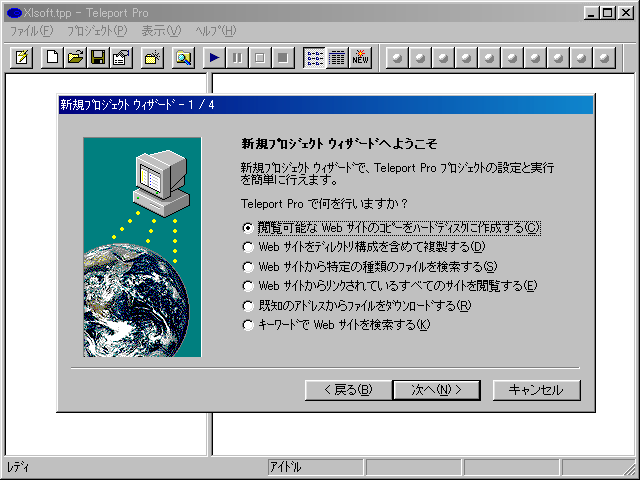The width and height of the screenshot is (640, 480).
Task: Click the New project blank page icon
Action: (52, 58)
